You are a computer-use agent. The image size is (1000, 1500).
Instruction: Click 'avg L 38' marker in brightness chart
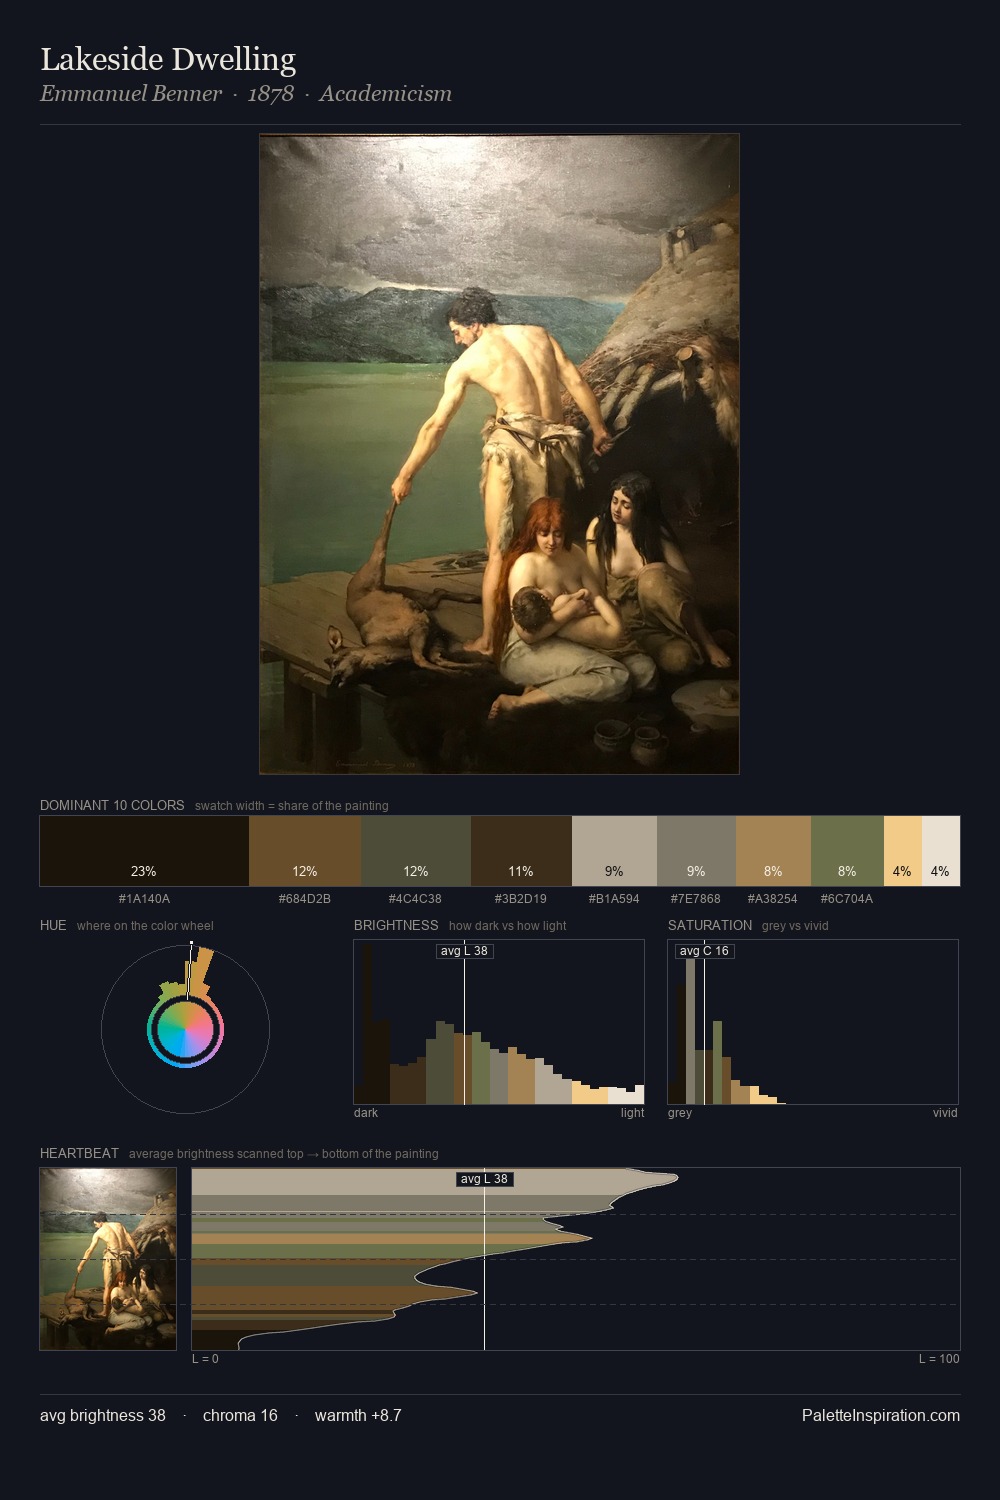pos(465,951)
